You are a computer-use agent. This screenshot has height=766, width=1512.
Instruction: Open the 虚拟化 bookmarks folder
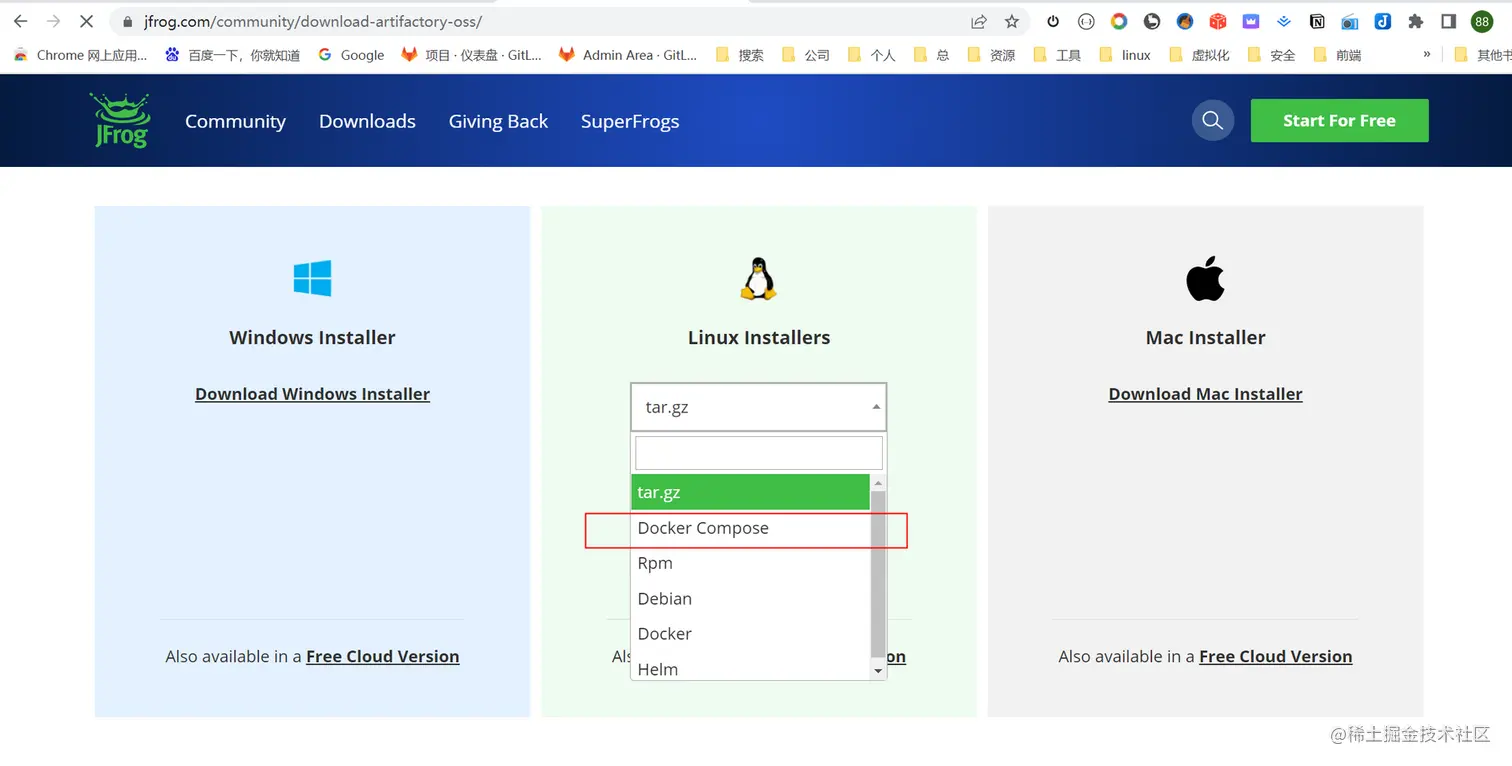pos(1198,55)
